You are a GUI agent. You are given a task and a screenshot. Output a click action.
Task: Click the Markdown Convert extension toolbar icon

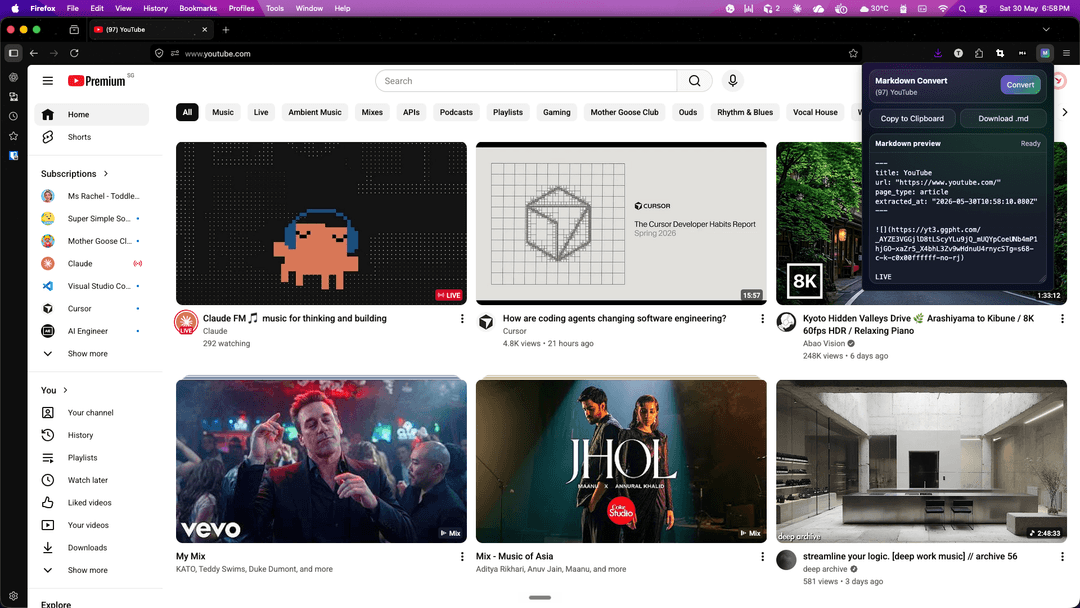(x=1045, y=53)
